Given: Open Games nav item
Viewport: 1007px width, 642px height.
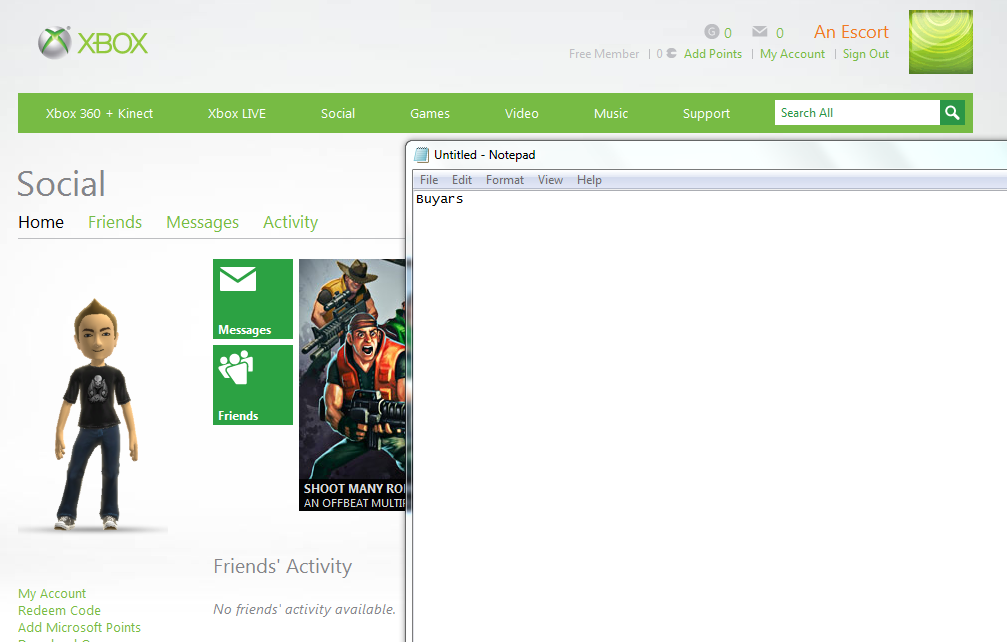Looking at the screenshot, I should (x=430, y=114).
